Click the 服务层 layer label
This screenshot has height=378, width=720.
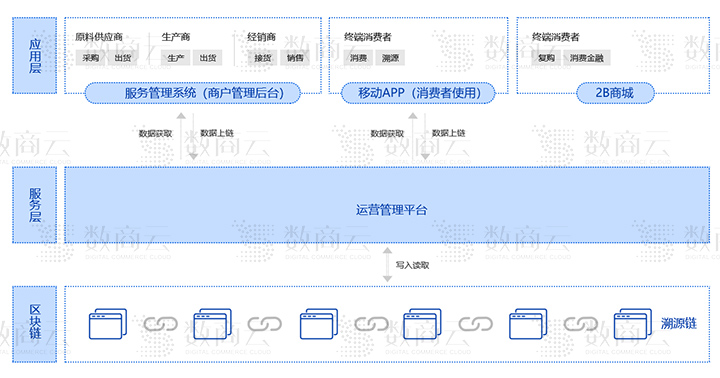[35, 205]
